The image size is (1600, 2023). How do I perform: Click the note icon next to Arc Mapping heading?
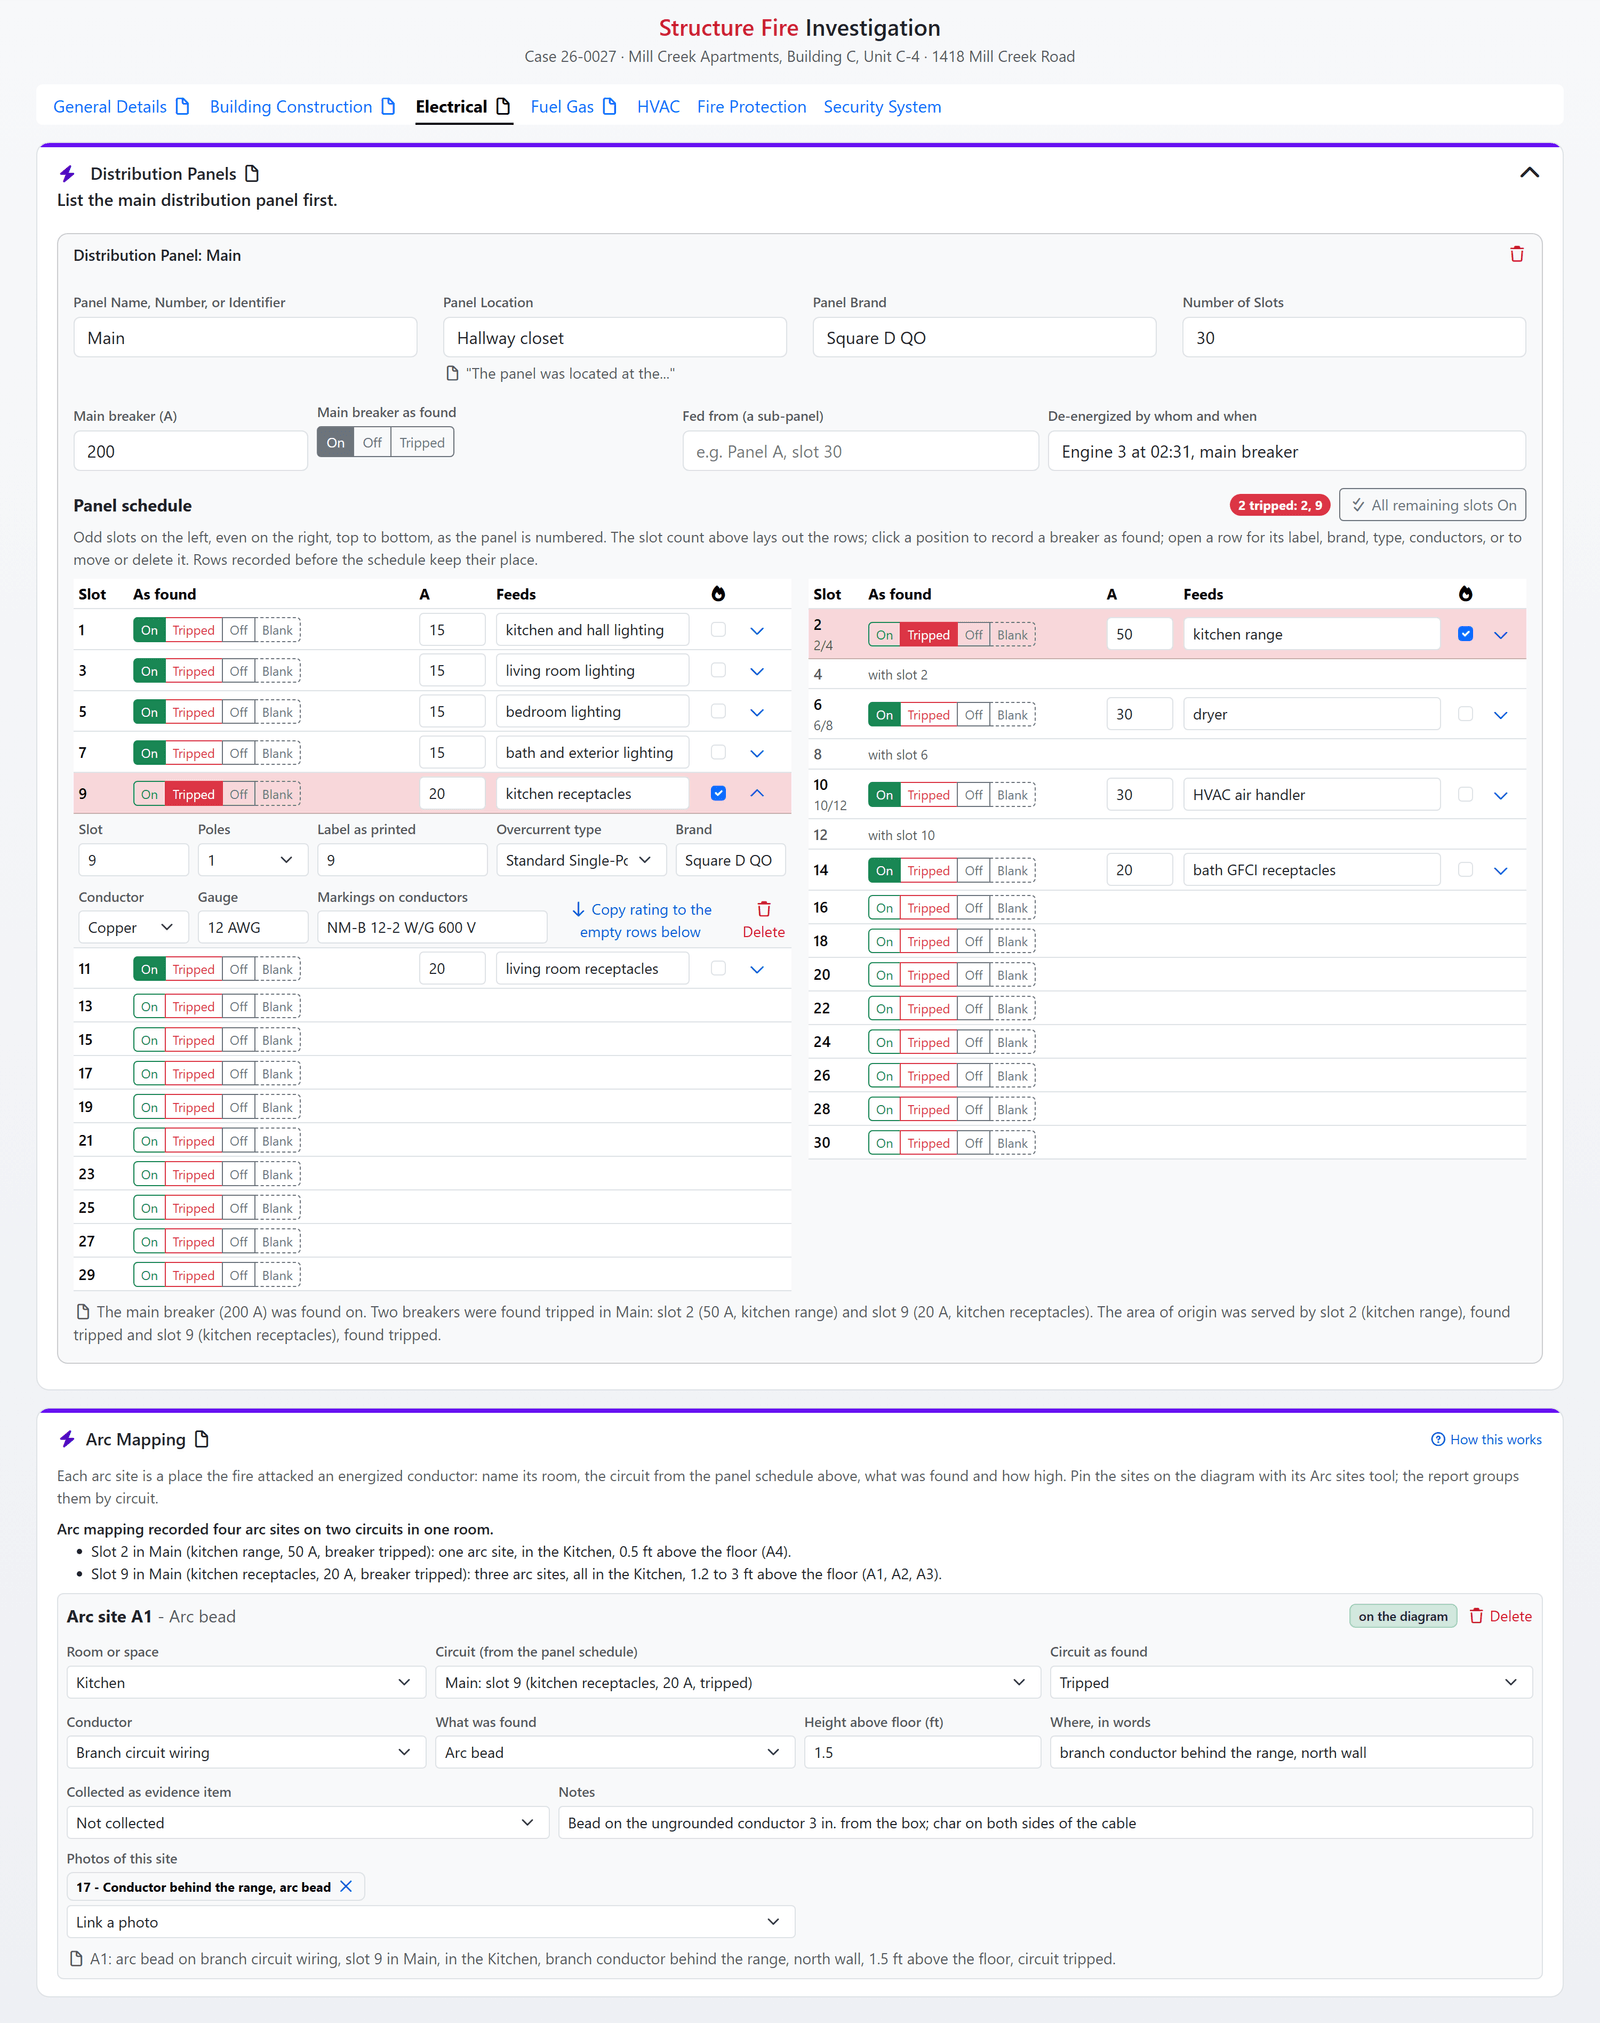[x=202, y=1439]
